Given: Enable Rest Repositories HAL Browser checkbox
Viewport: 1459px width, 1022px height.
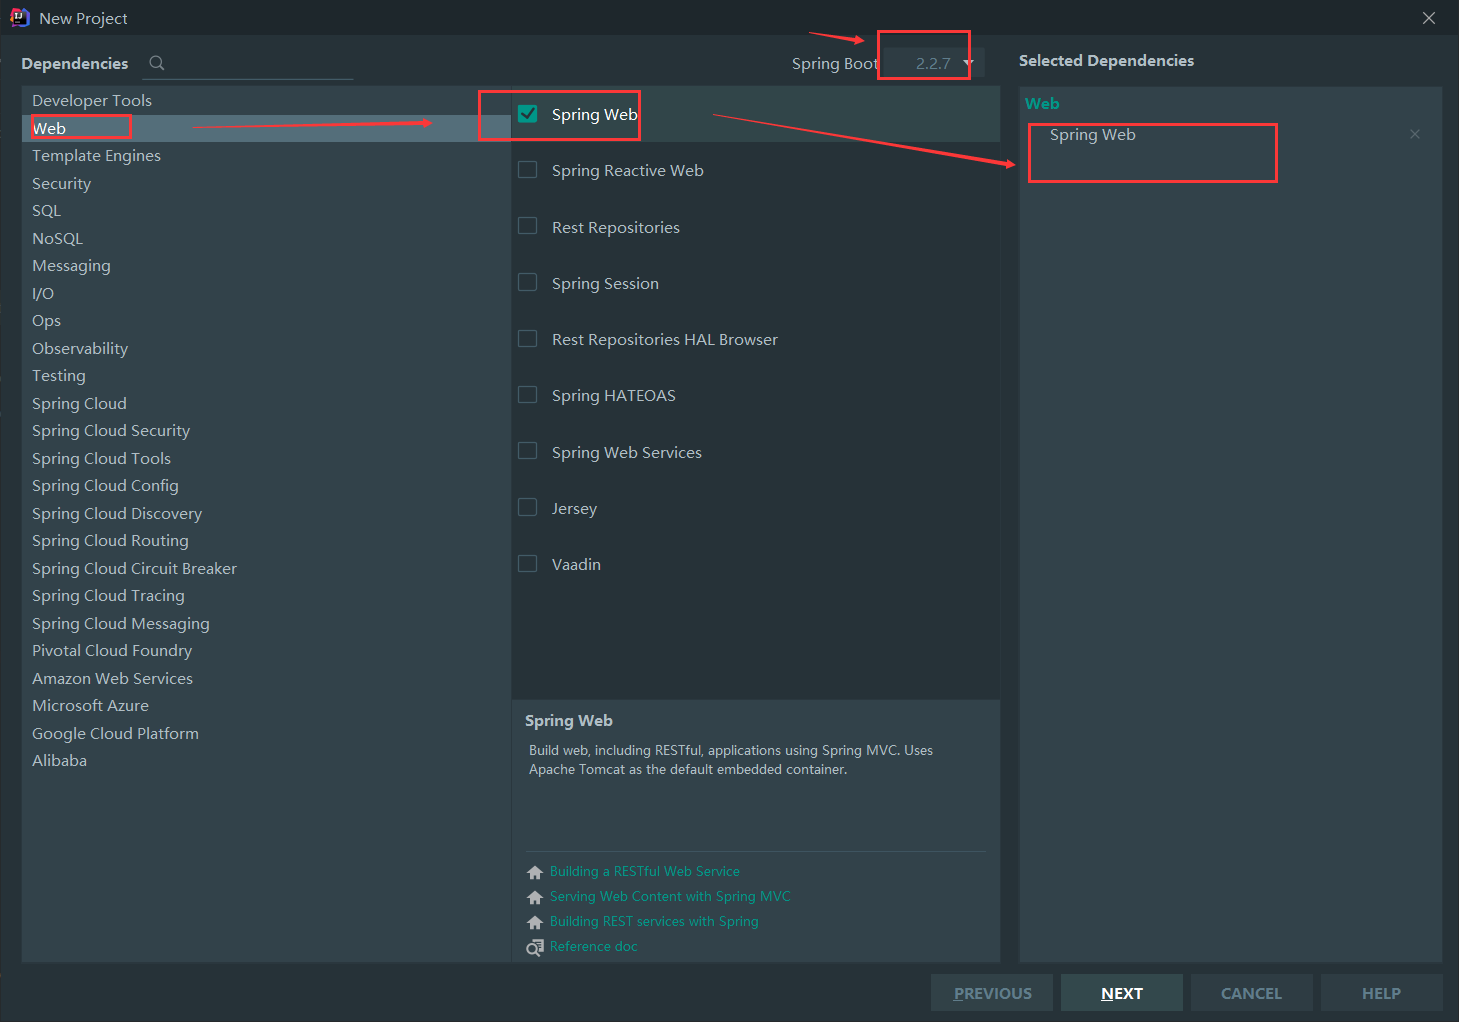Looking at the screenshot, I should (x=528, y=339).
